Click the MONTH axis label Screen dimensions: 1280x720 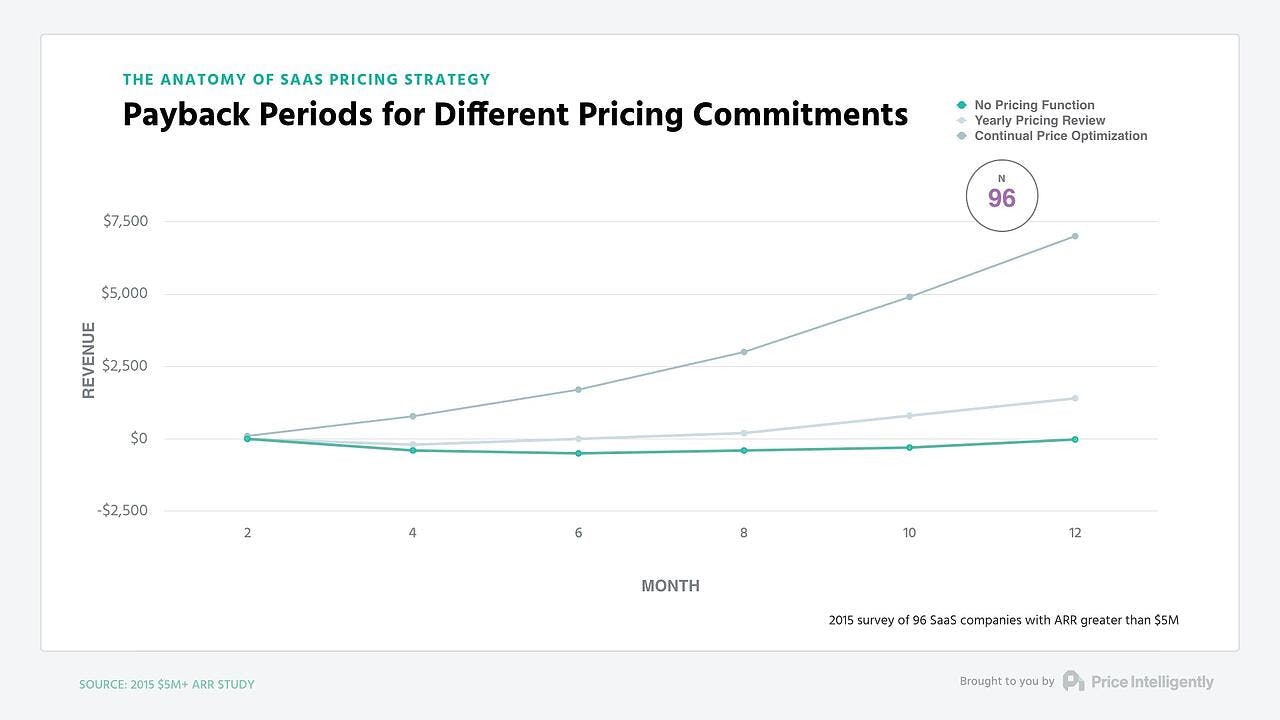[670, 586]
